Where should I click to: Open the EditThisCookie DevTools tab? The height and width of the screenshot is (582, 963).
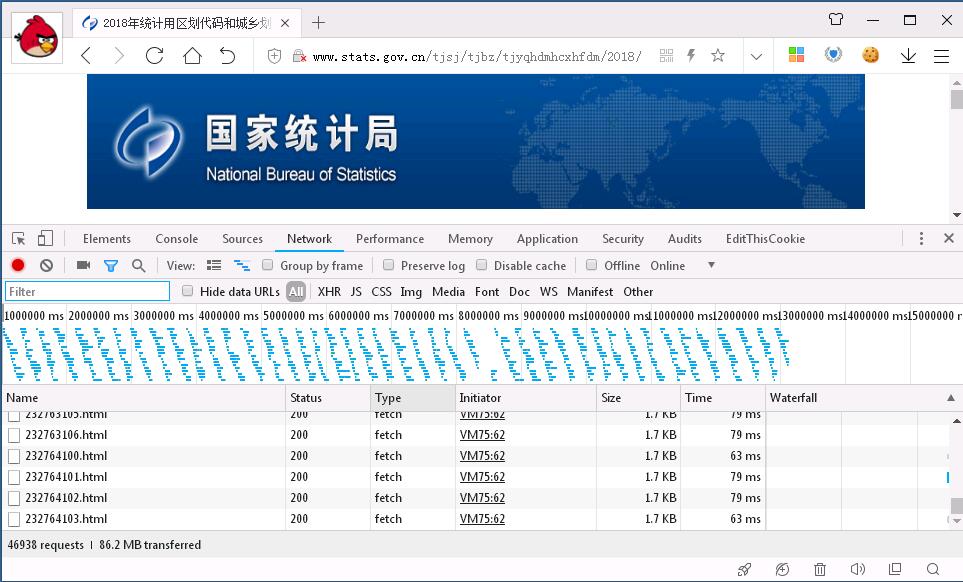[765, 239]
